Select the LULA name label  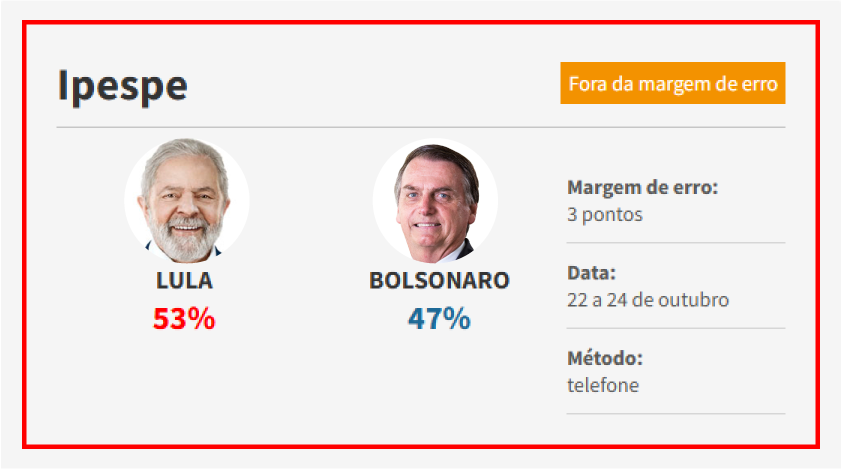pos(185,281)
